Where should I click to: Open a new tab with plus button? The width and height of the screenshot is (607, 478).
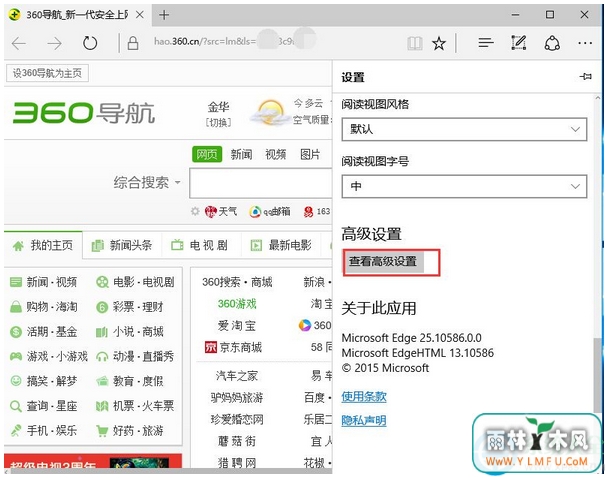tap(164, 15)
